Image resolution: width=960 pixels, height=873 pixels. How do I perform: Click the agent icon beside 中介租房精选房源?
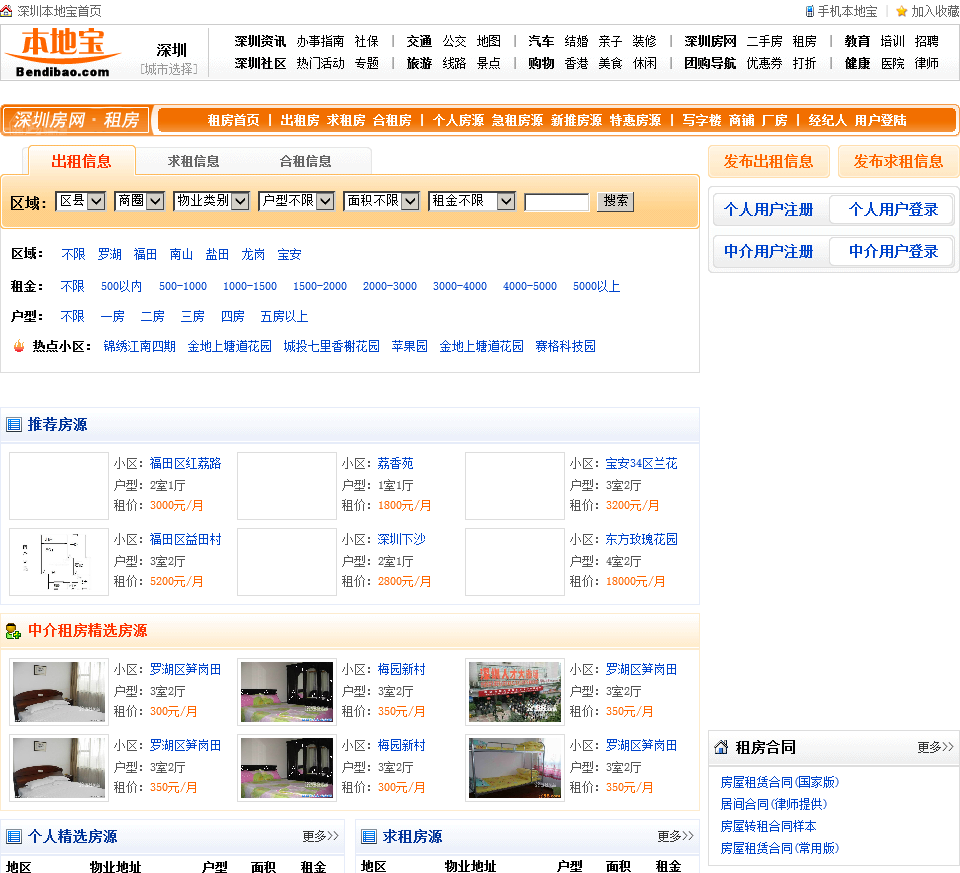coord(13,631)
